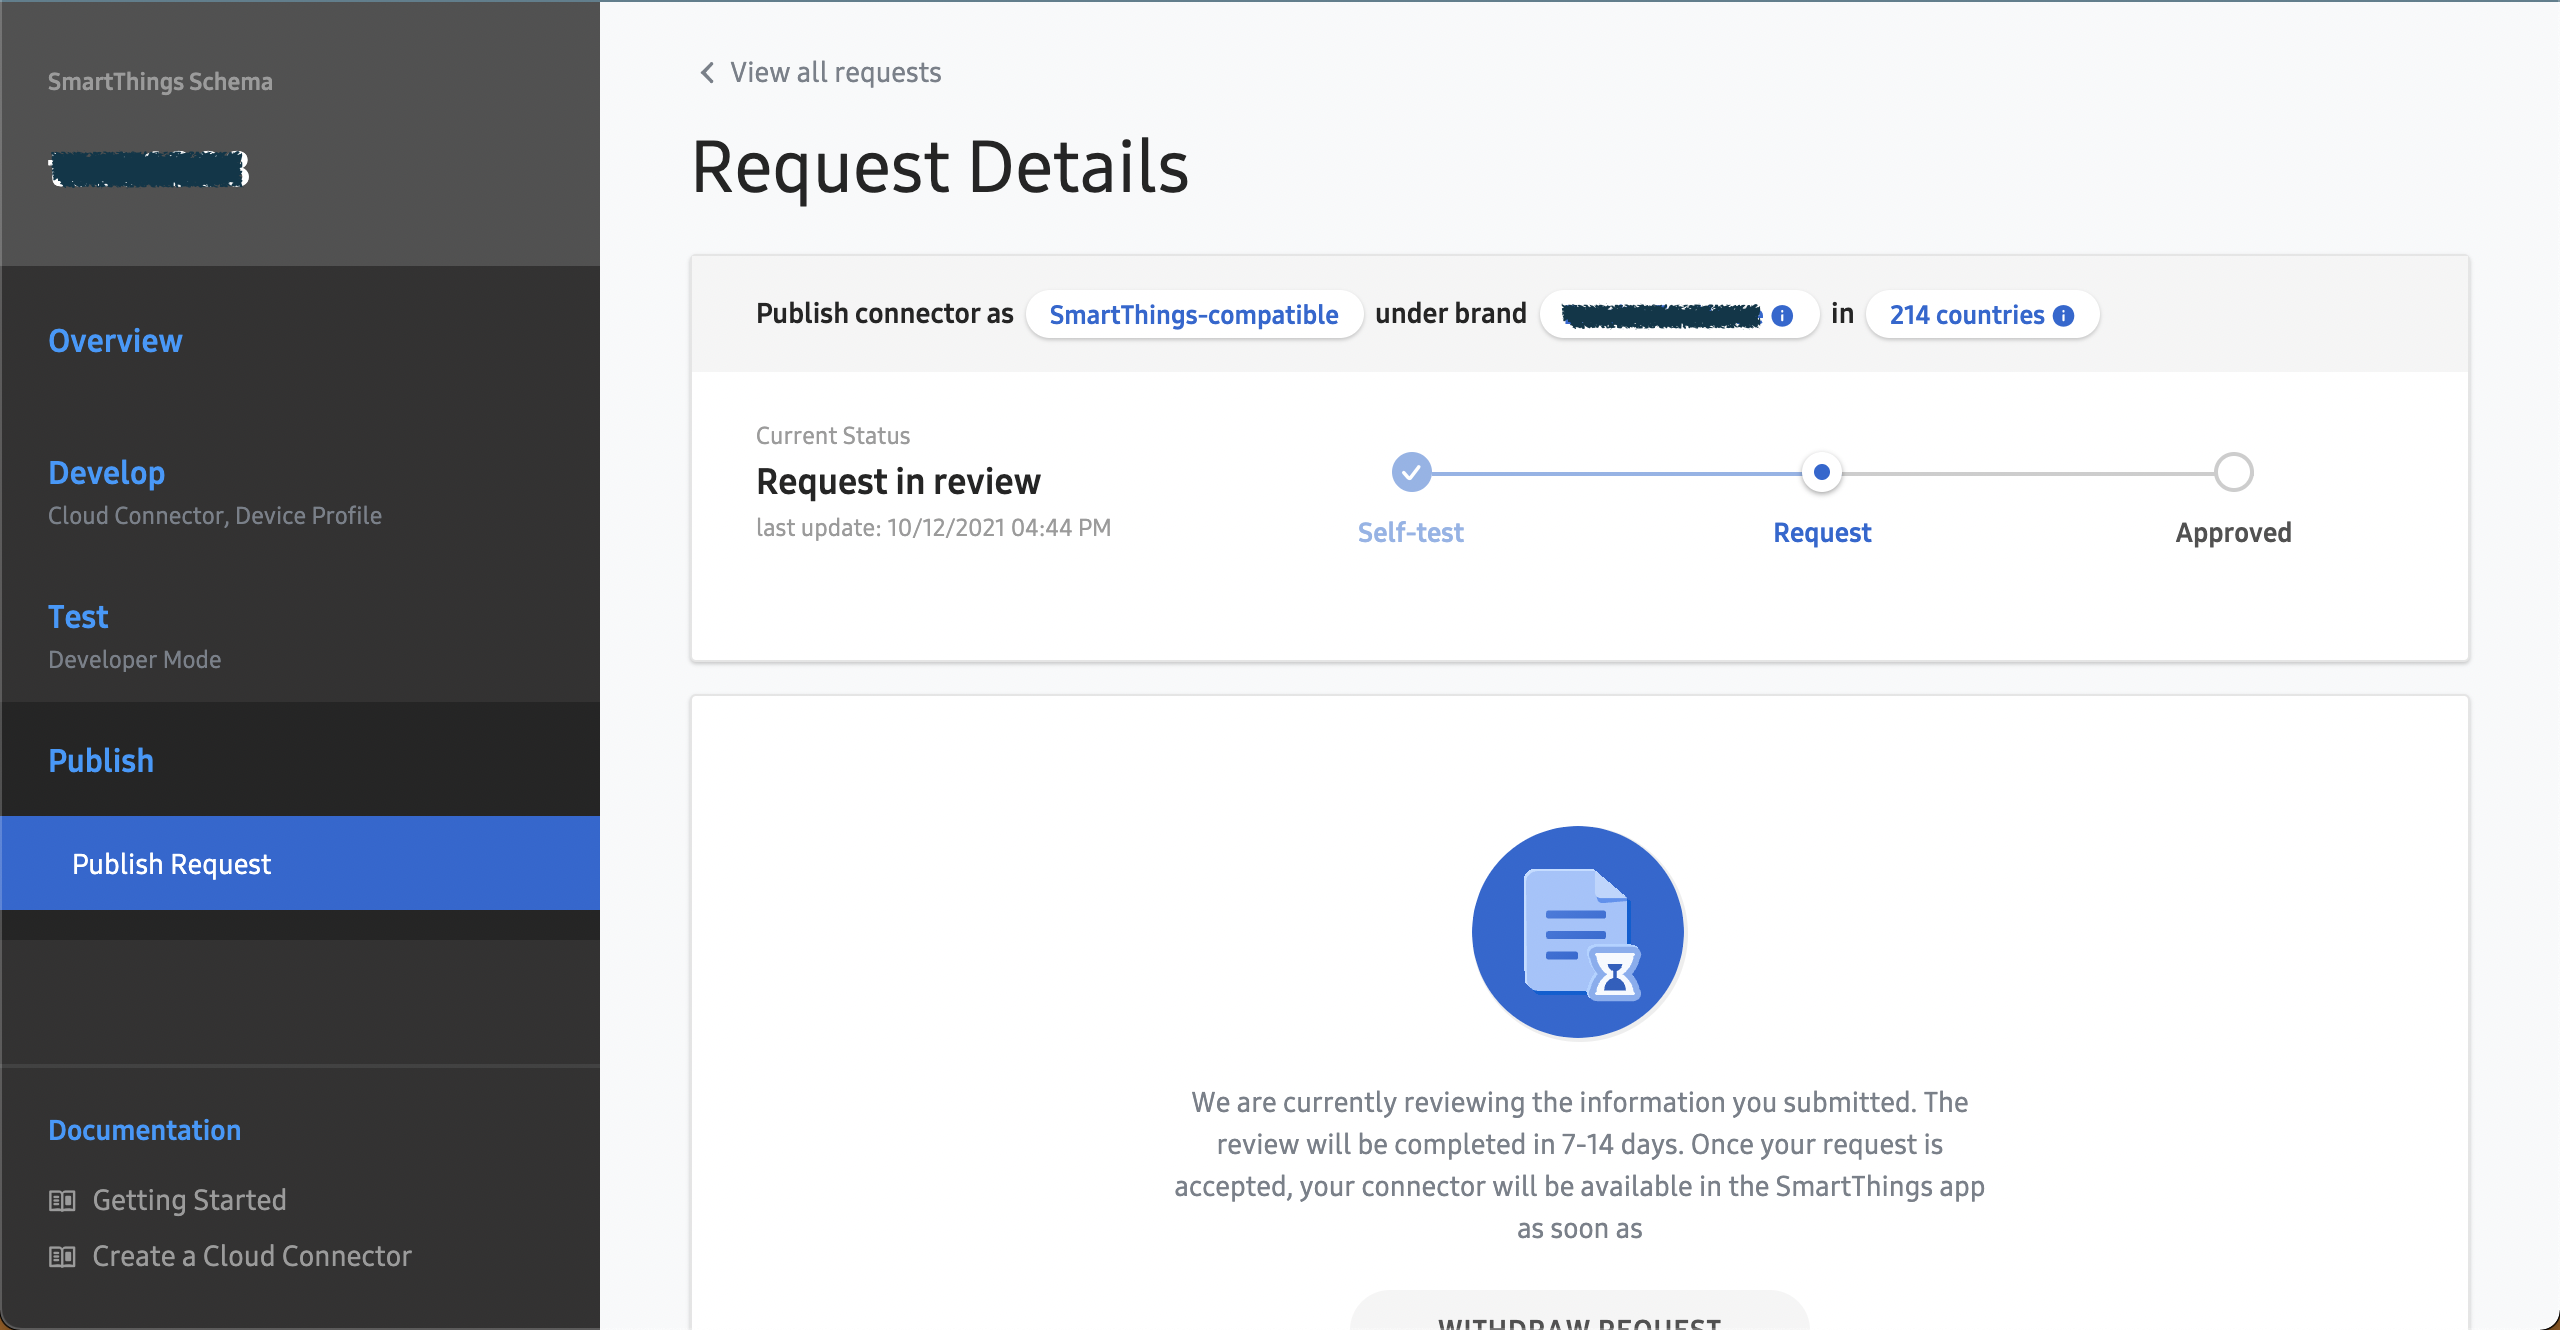Open the View all requests link
The height and width of the screenshot is (1330, 2560).
tap(835, 72)
